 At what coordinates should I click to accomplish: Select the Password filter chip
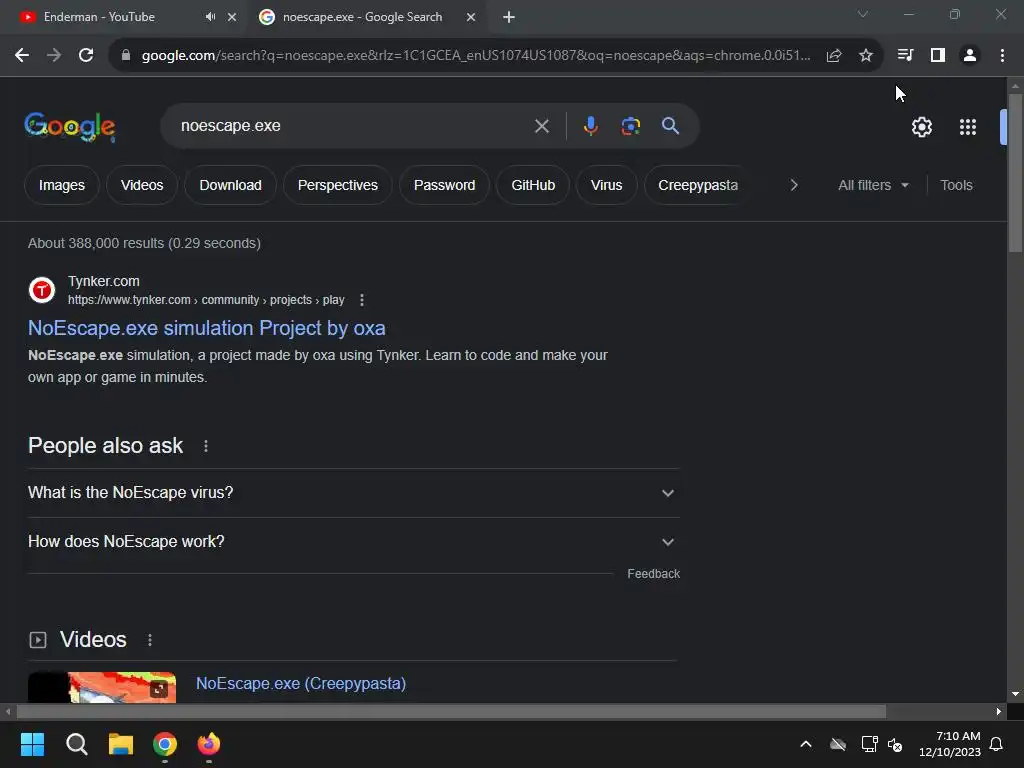[444, 185]
